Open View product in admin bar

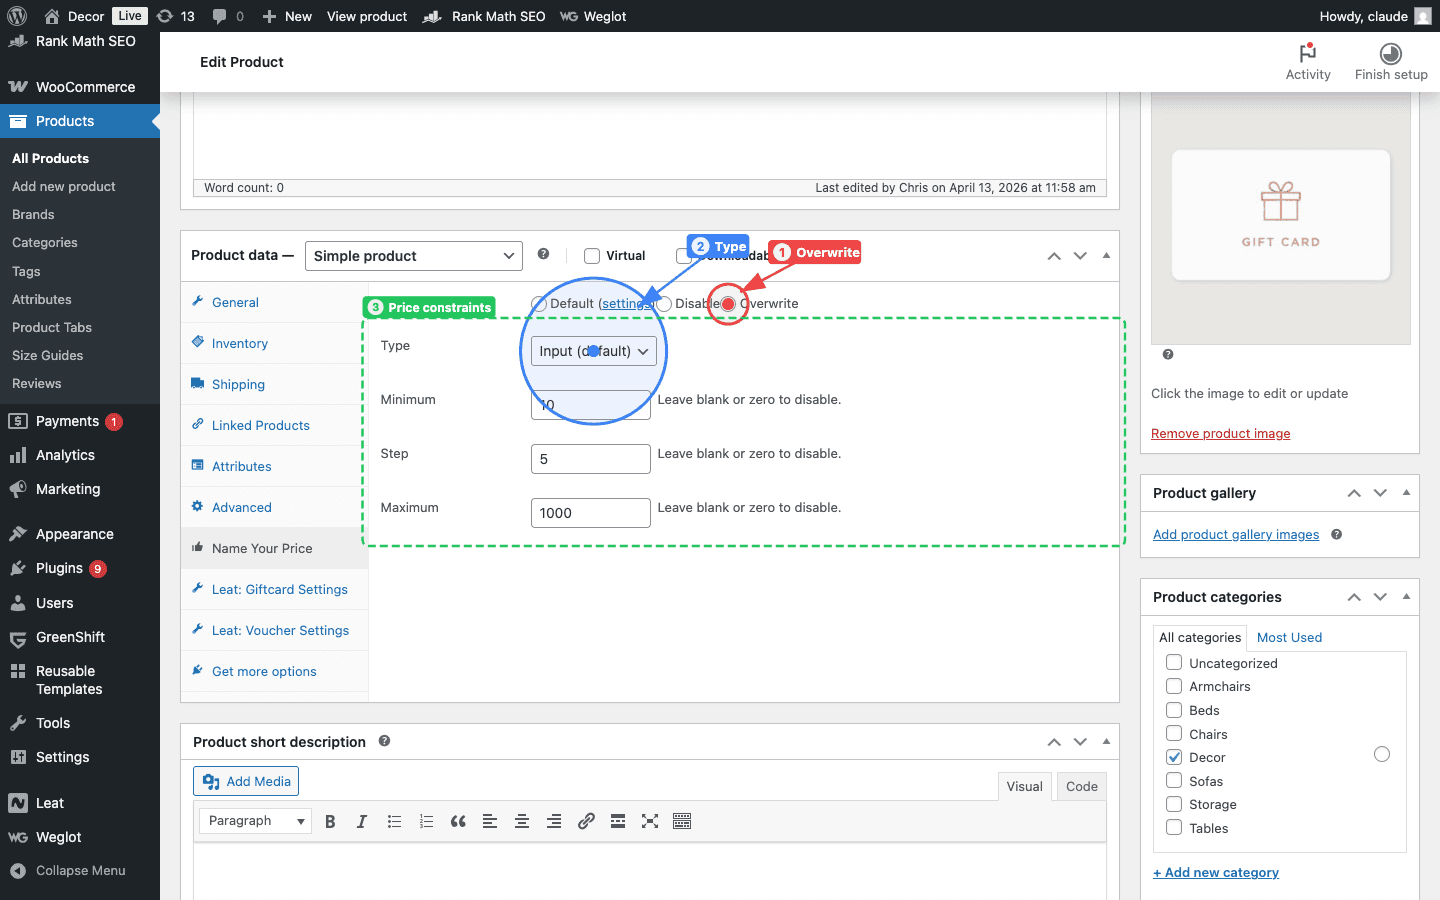367,16
